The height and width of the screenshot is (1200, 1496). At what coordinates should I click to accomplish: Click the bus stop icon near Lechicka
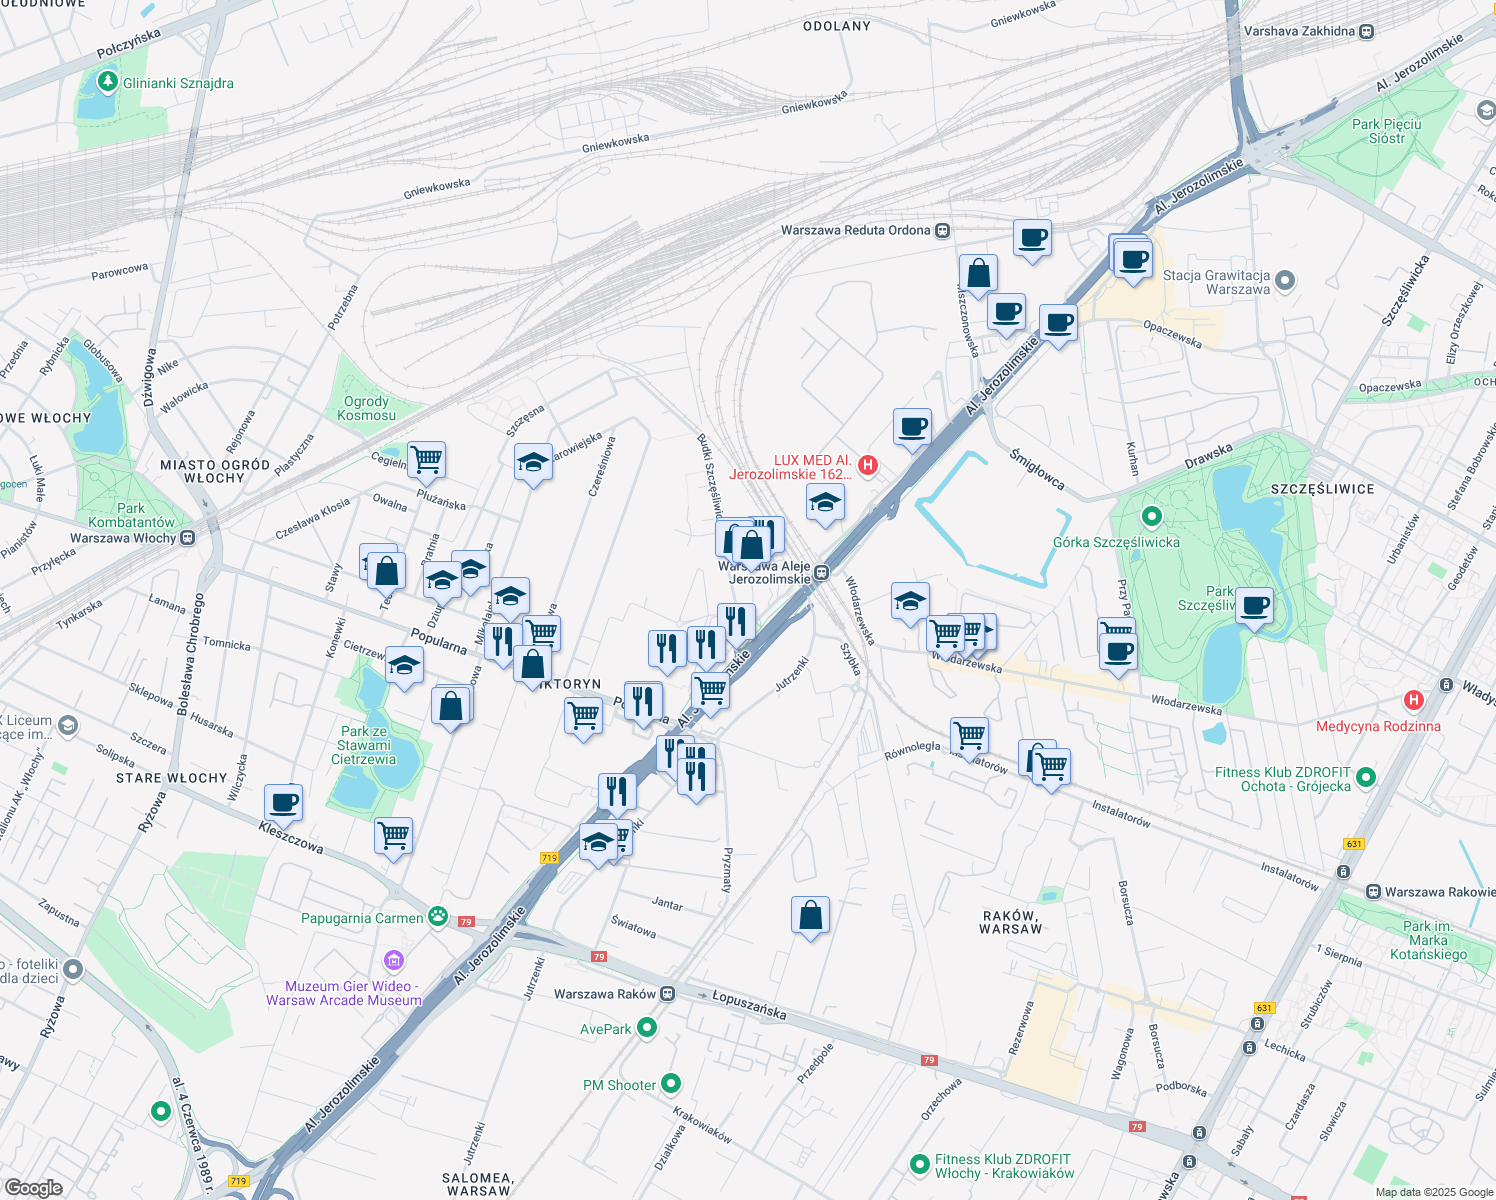click(x=1249, y=1047)
